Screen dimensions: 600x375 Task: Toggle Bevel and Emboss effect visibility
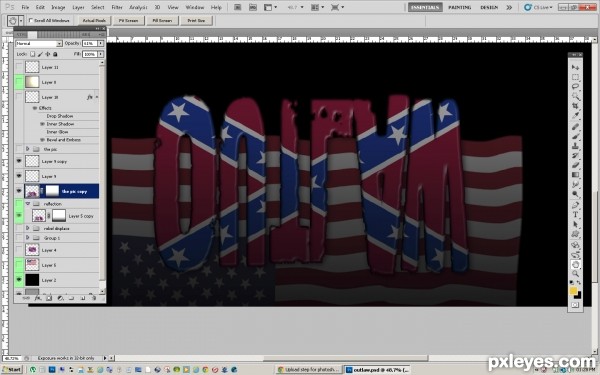tap(42, 140)
